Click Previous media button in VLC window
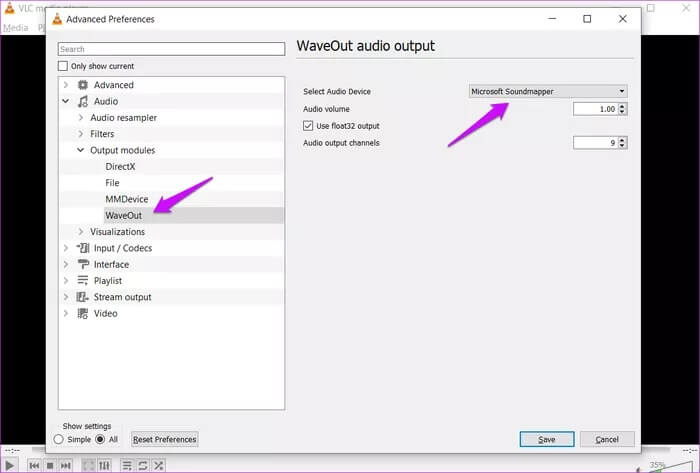700x473 pixels. coord(34,466)
